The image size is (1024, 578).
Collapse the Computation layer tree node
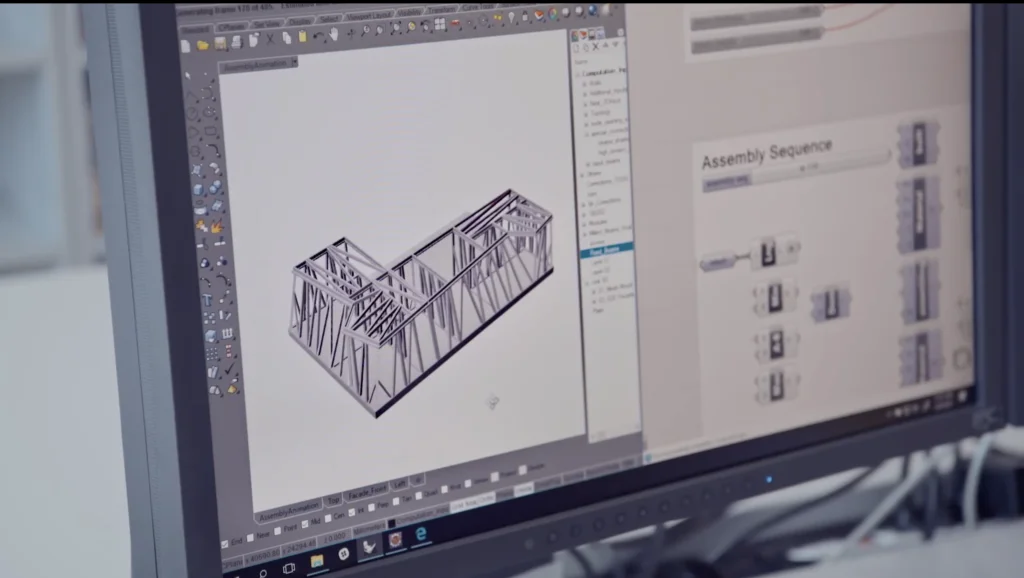tap(578, 73)
